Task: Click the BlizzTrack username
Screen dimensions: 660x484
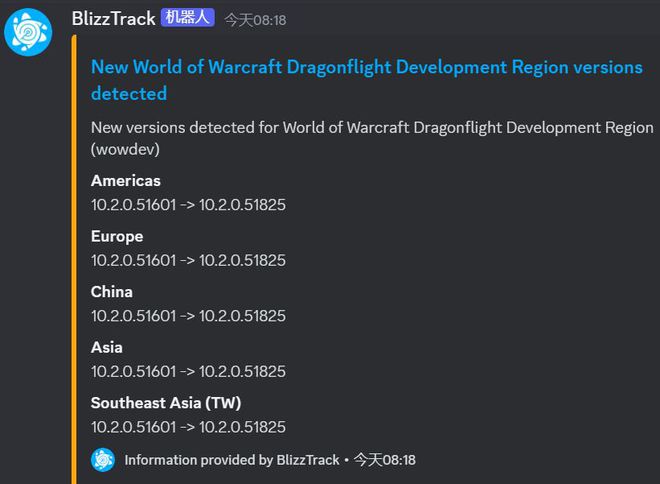Action: 114,19
